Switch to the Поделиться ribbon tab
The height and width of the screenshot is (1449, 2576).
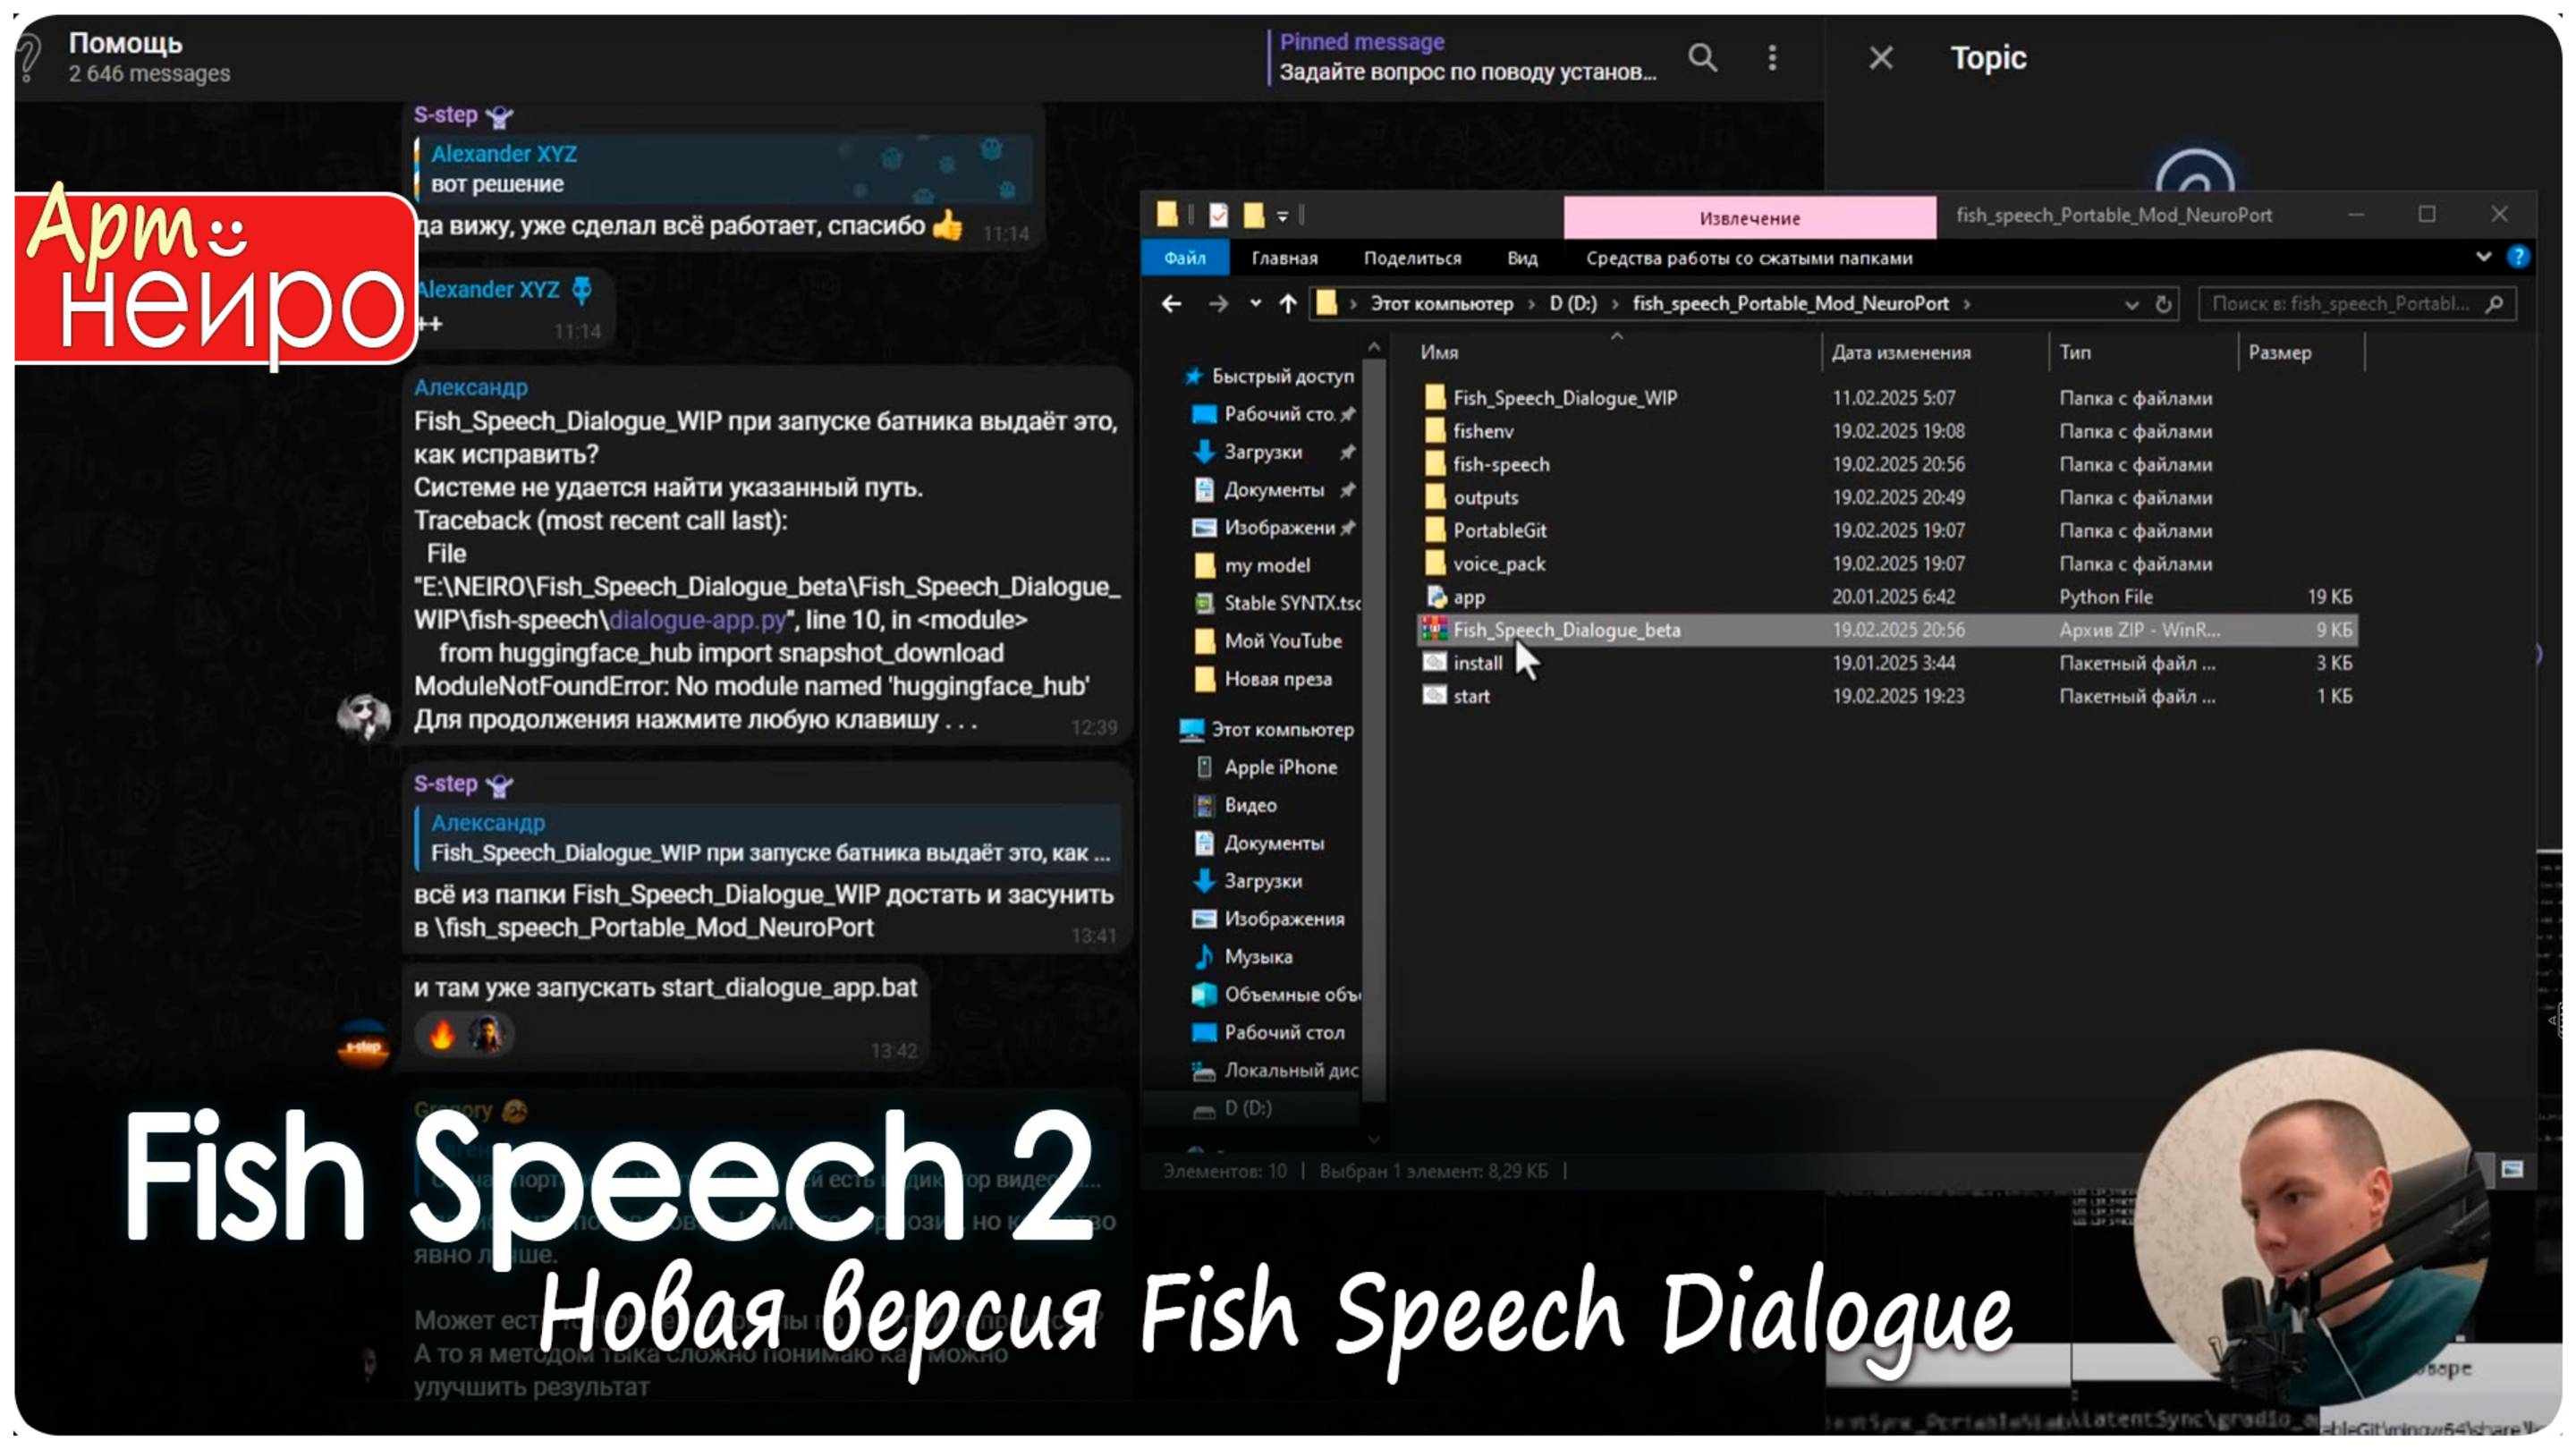pyautogui.click(x=1412, y=258)
